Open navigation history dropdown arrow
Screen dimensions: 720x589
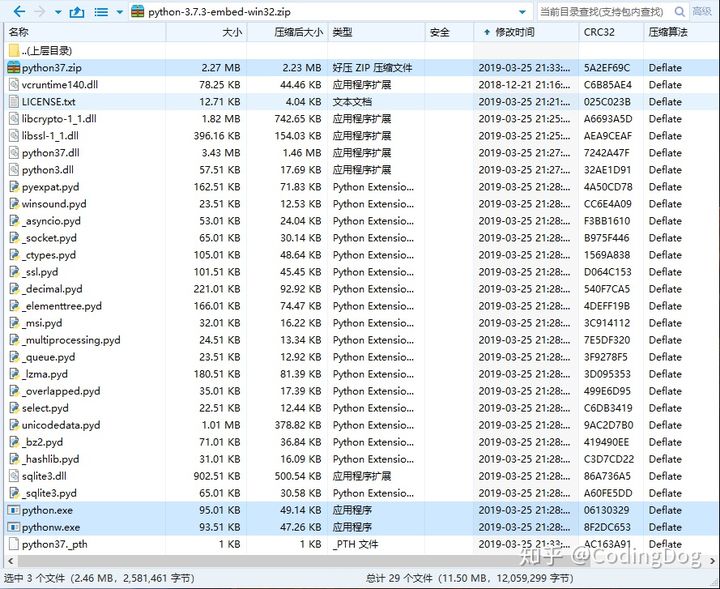coord(58,12)
